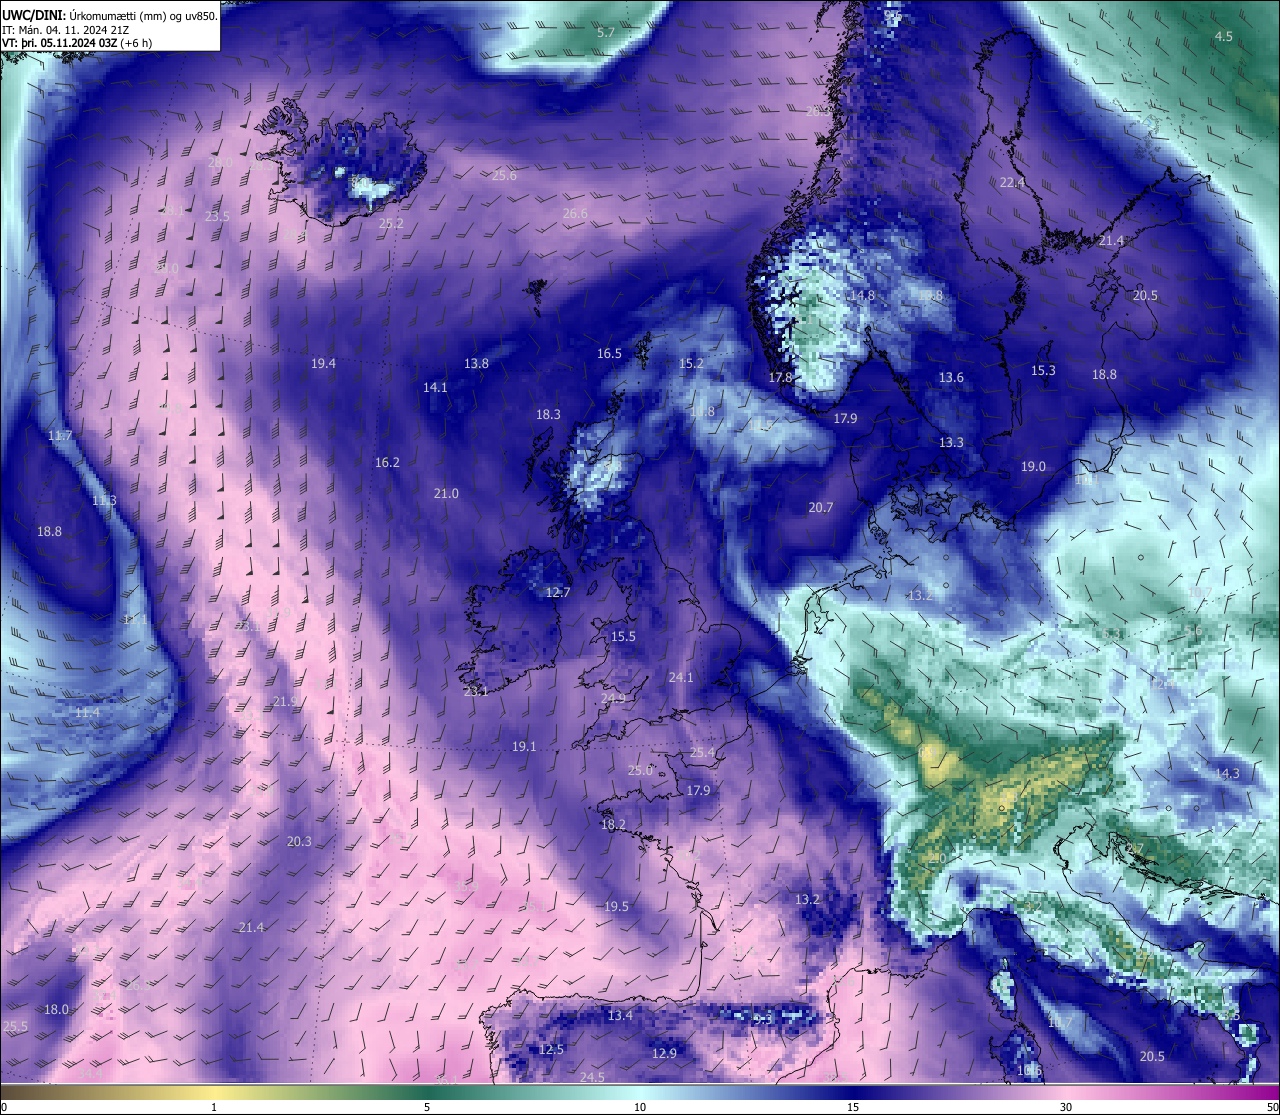Select the 13.4 value over Spain
The height and width of the screenshot is (1115, 1280).
click(620, 1016)
